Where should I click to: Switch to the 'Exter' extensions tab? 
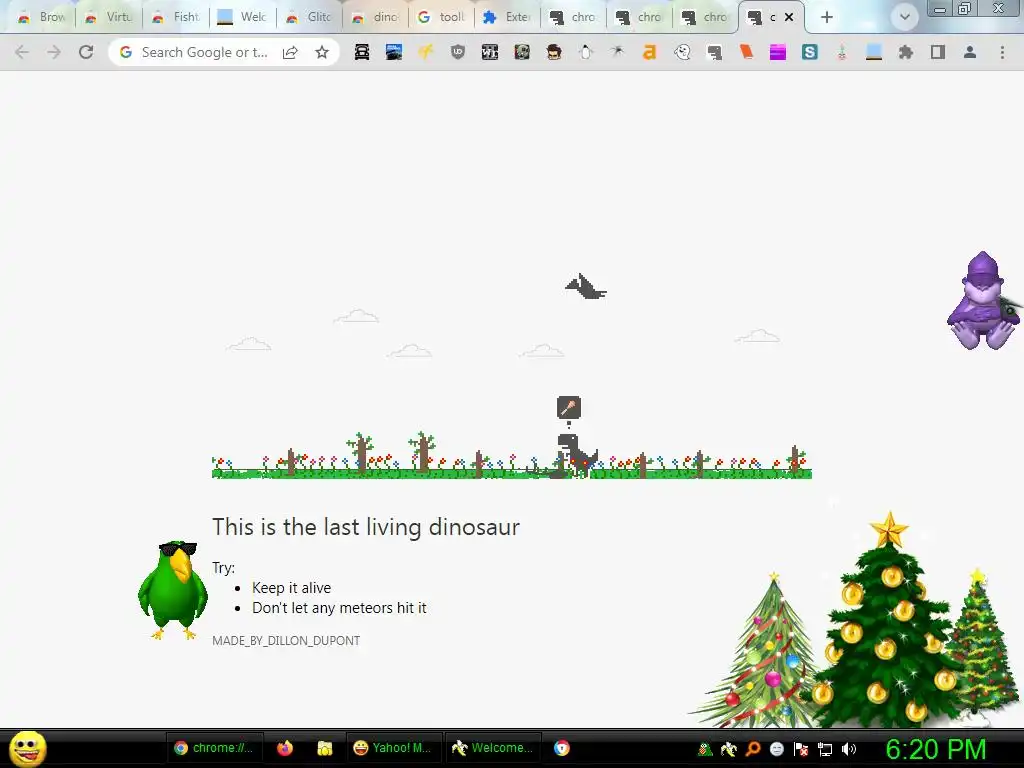tap(508, 17)
